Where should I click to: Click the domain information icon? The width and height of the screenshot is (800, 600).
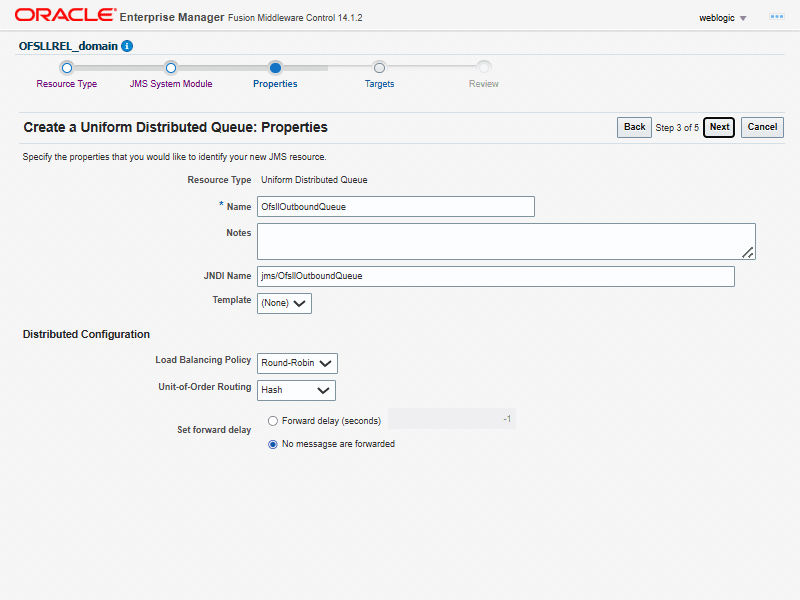coord(127,46)
